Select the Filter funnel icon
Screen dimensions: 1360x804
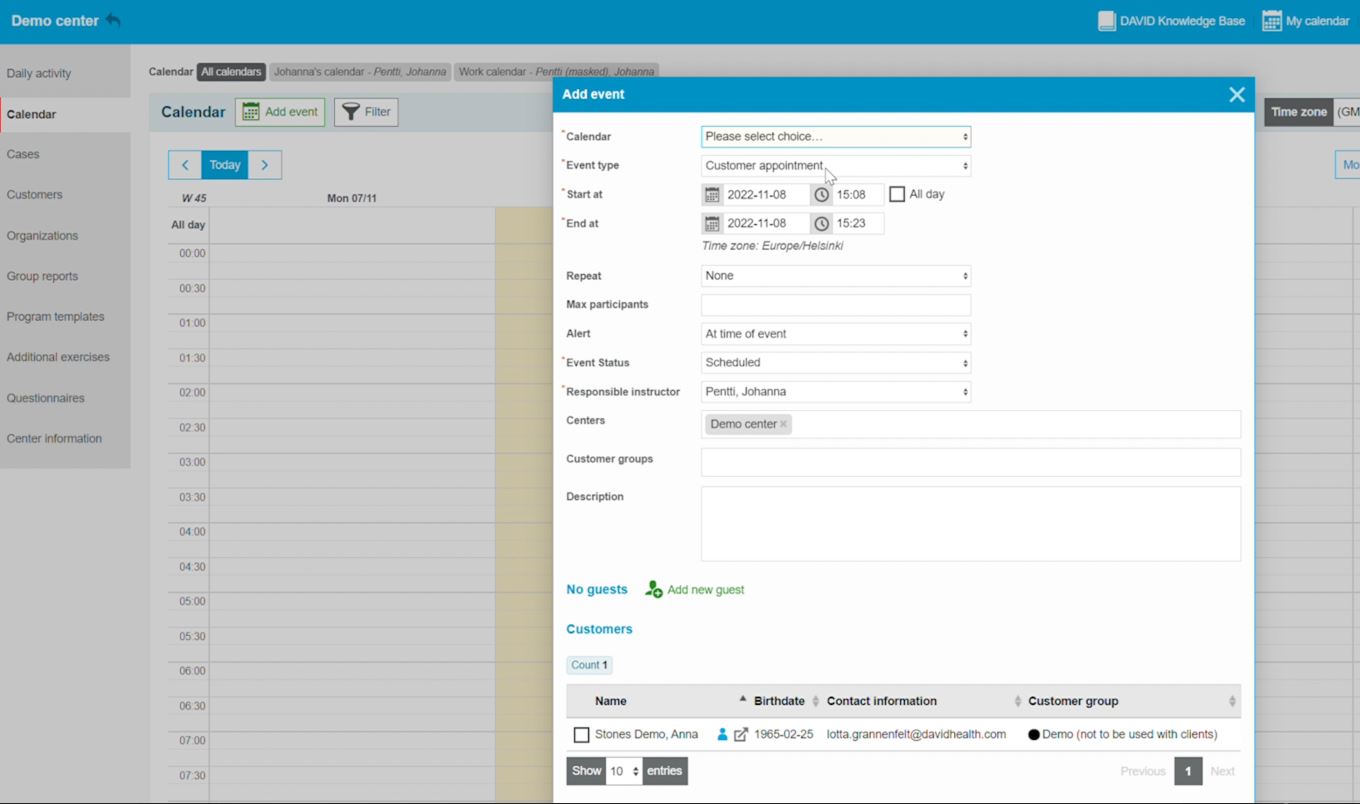click(x=352, y=112)
